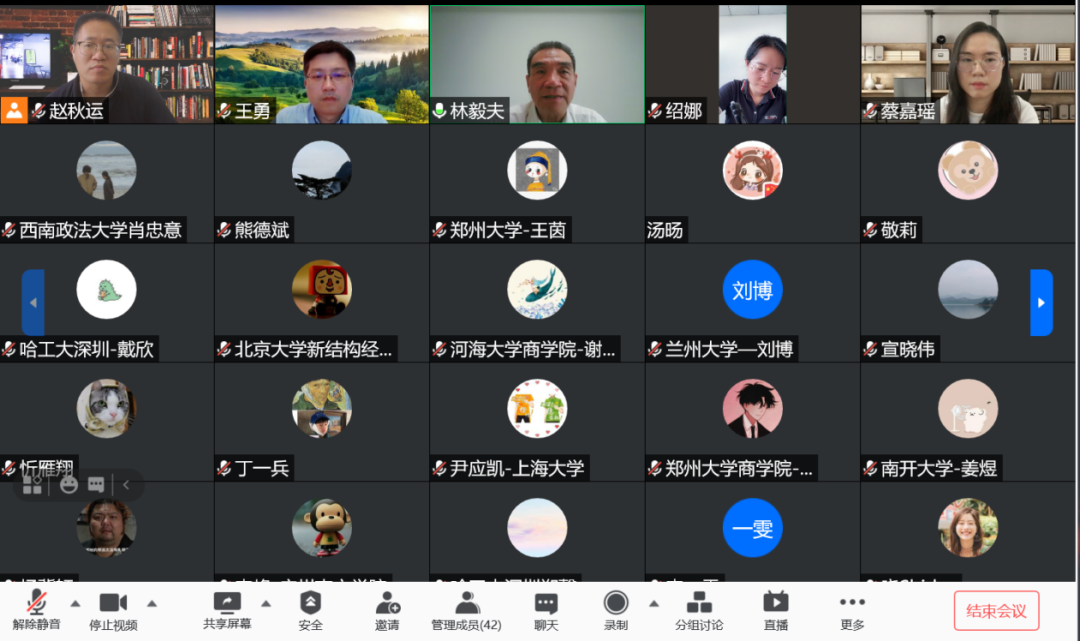Click the 停止视频 camera icon
Image resolution: width=1080 pixels, height=641 pixels.
point(113,603)
